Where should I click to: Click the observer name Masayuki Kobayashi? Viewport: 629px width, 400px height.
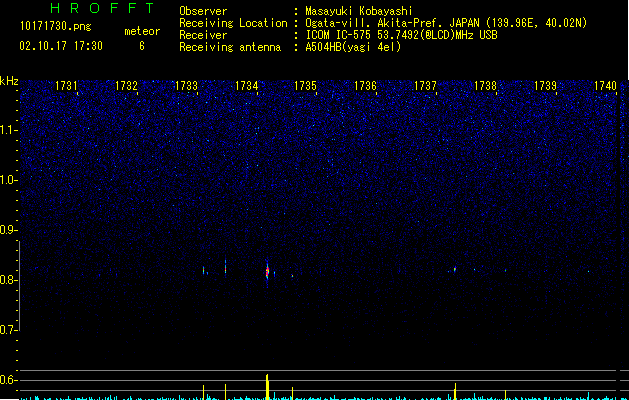[359, 11]
